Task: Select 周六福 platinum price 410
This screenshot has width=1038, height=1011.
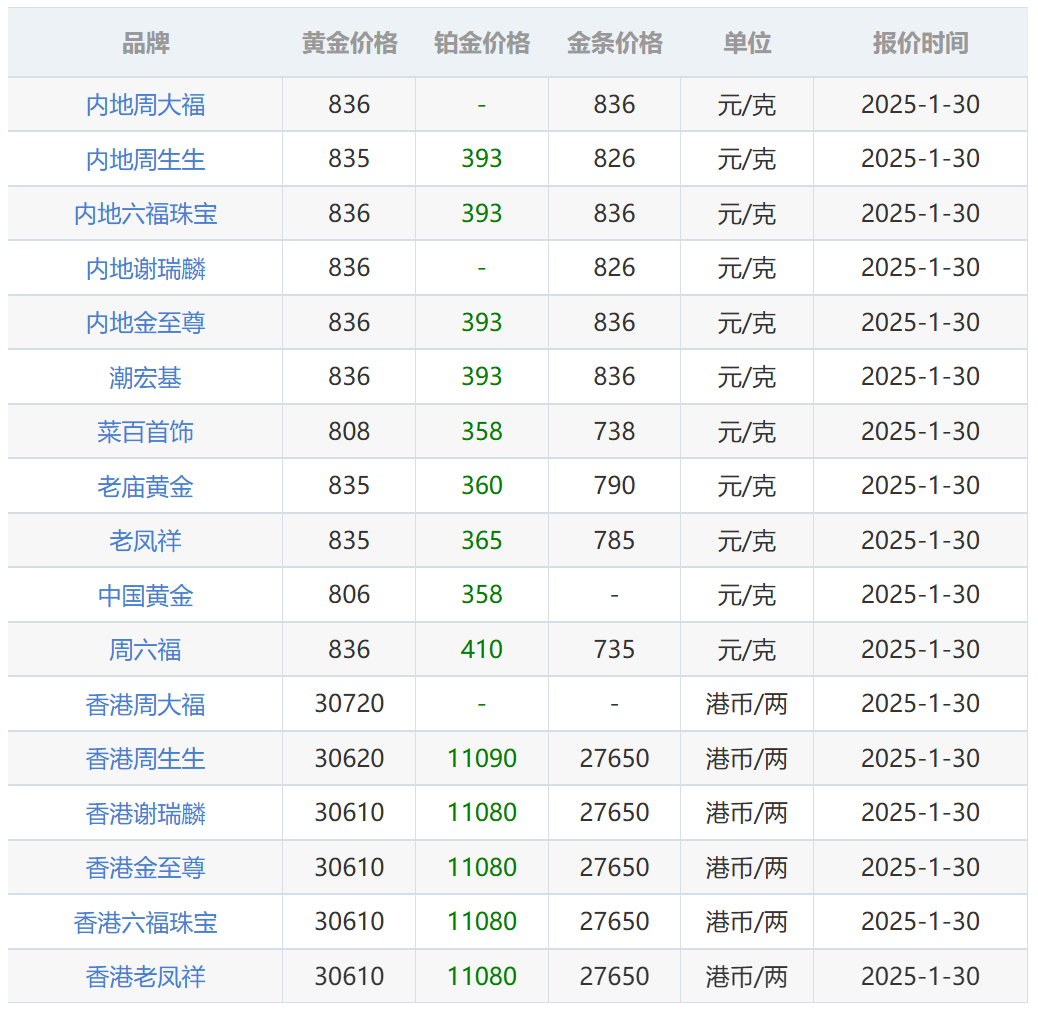Action: [x=482, y=650]
